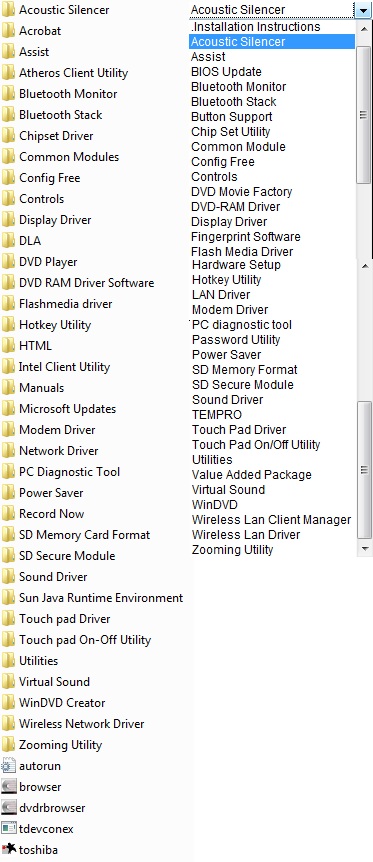Screen dimensions: 373x862
Task: Select the Common Modules folder icon
Action: pyautogui.click(x=8, y=157)
